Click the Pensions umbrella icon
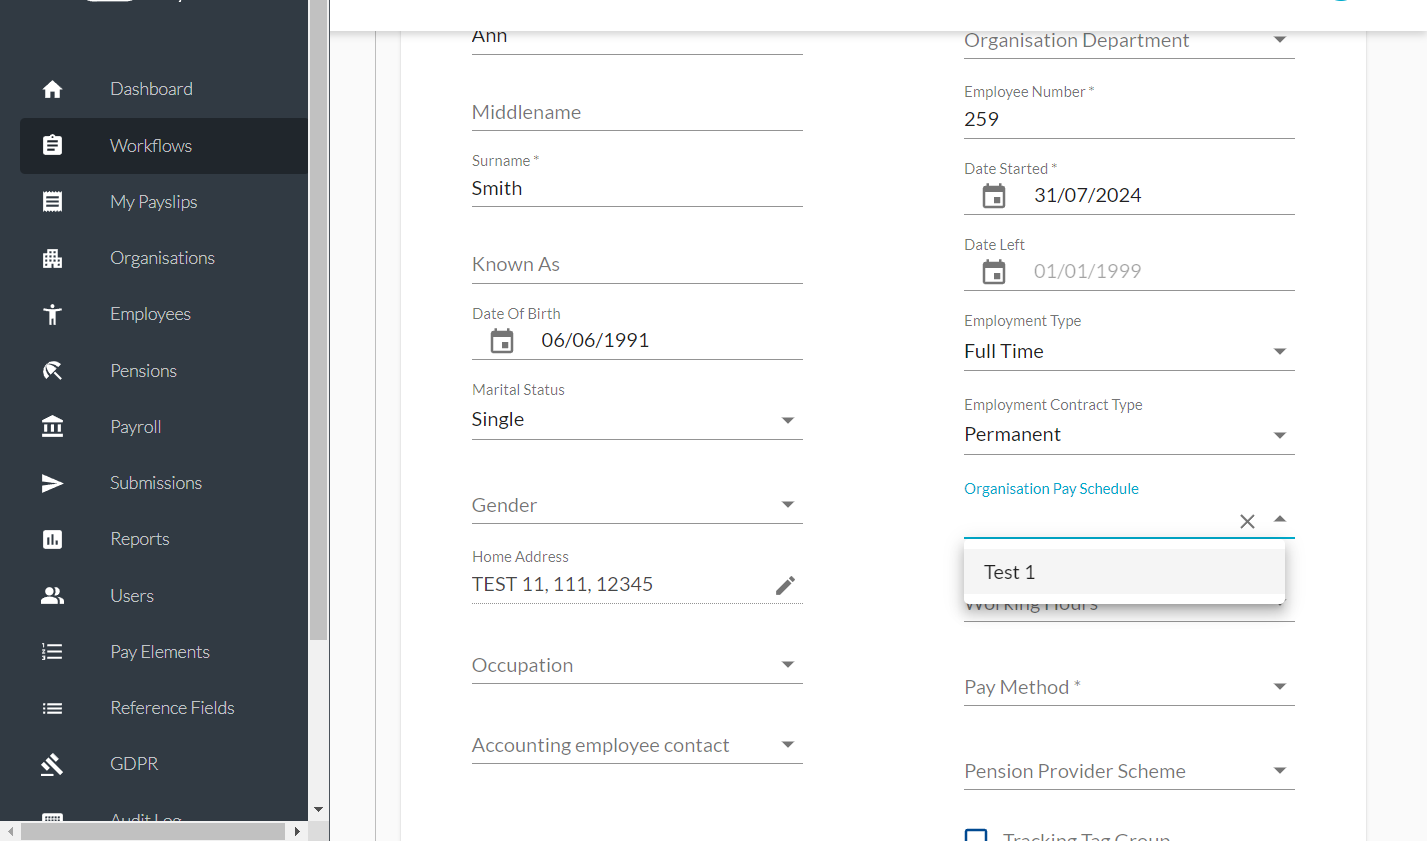Viewport: 1427px width, 841px height. pyautogui.click(x=53, y=371)
